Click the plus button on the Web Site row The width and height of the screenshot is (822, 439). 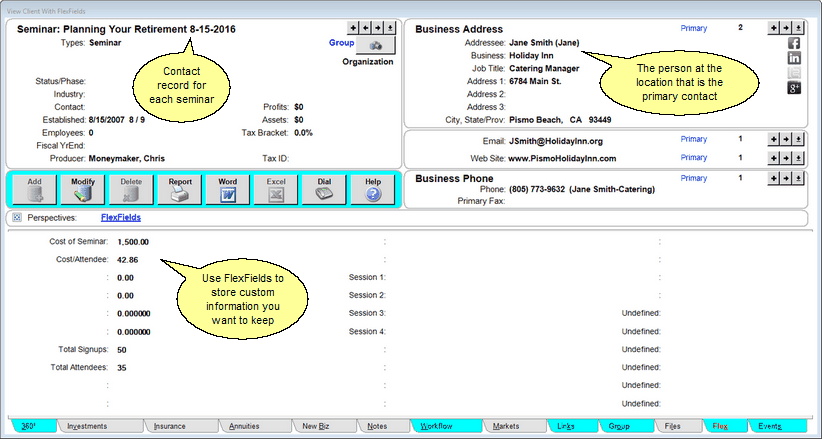click(773, 158)
